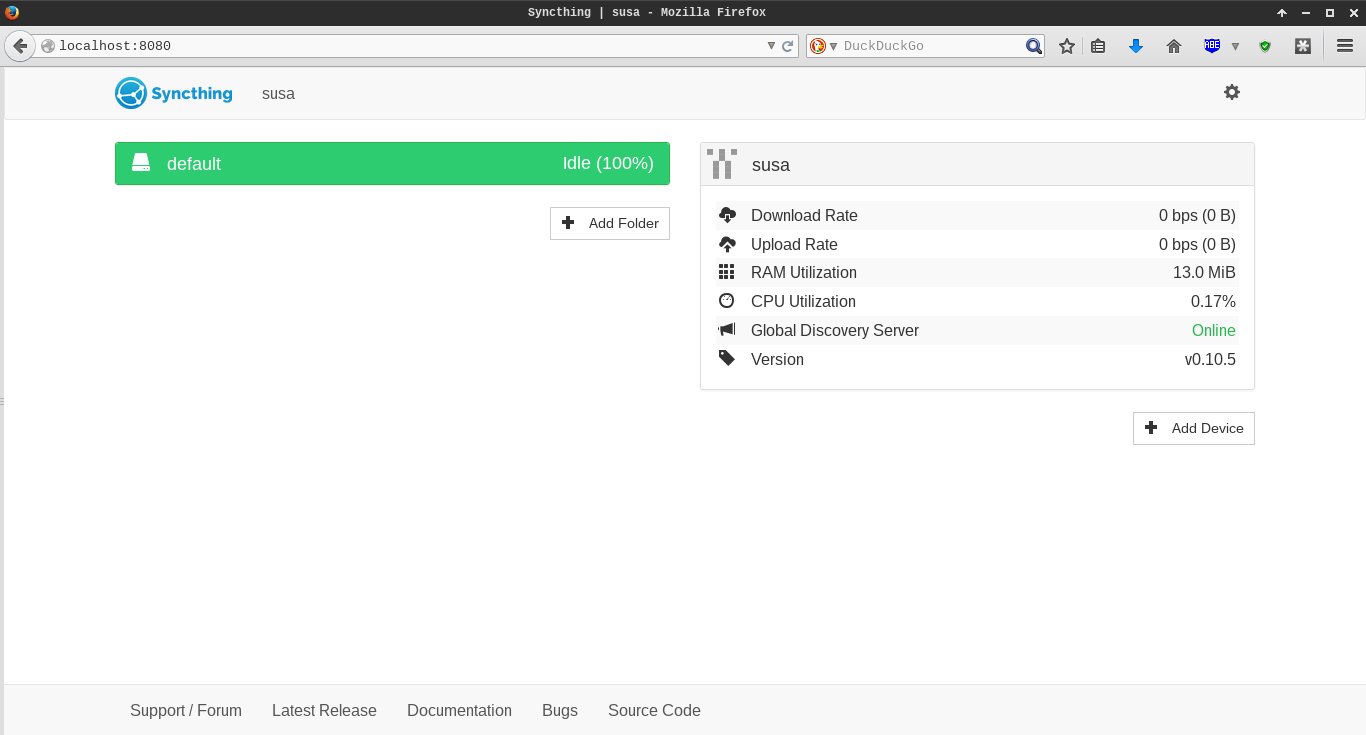Open Syncthing settings gear menu
The height and width of the screenshot is (735, 1366).
coord(1231,92)
